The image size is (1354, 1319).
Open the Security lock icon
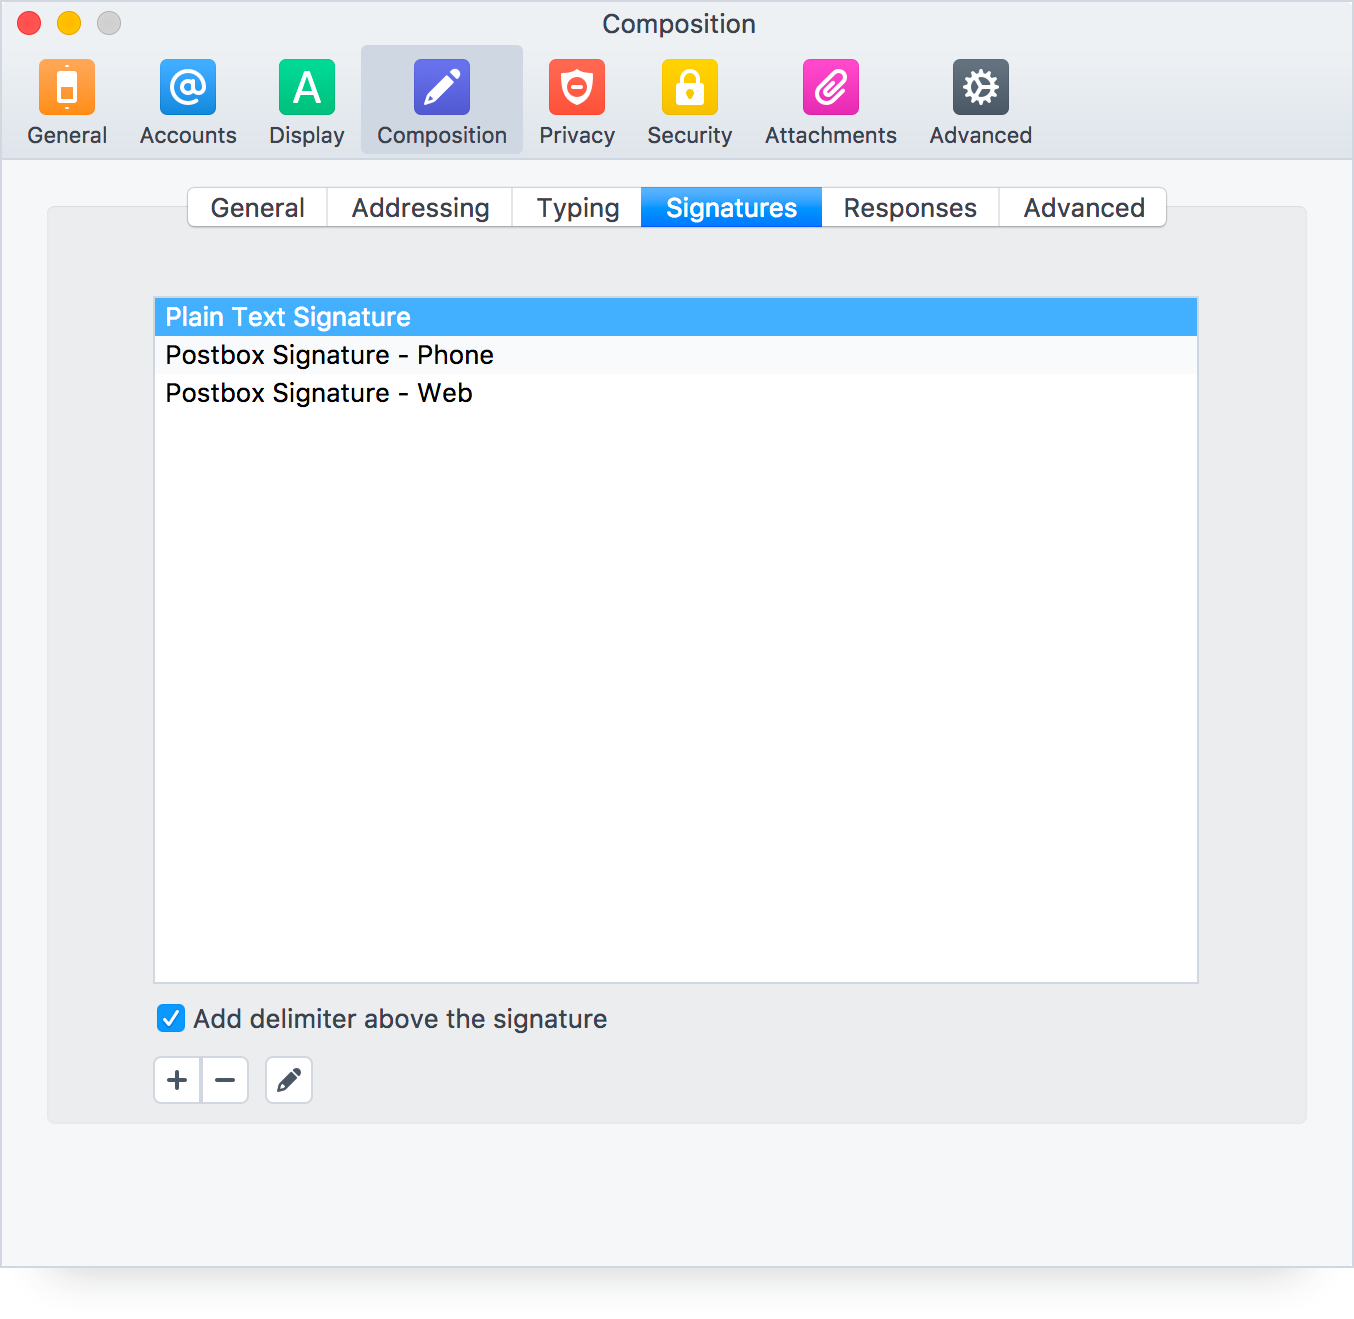pyautogui.click(x=689, y=88)
